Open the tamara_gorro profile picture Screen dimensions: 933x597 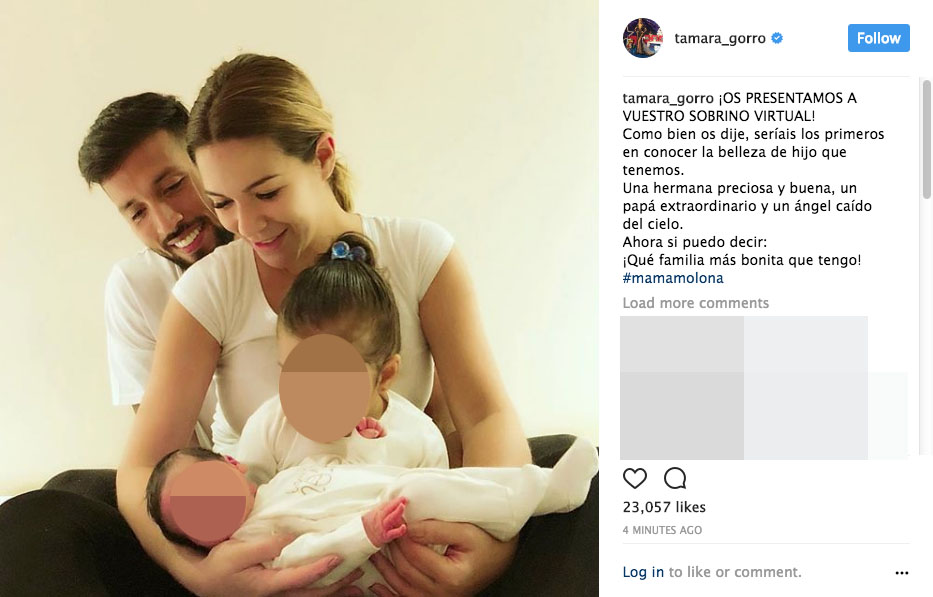click(x=643, y=38)
